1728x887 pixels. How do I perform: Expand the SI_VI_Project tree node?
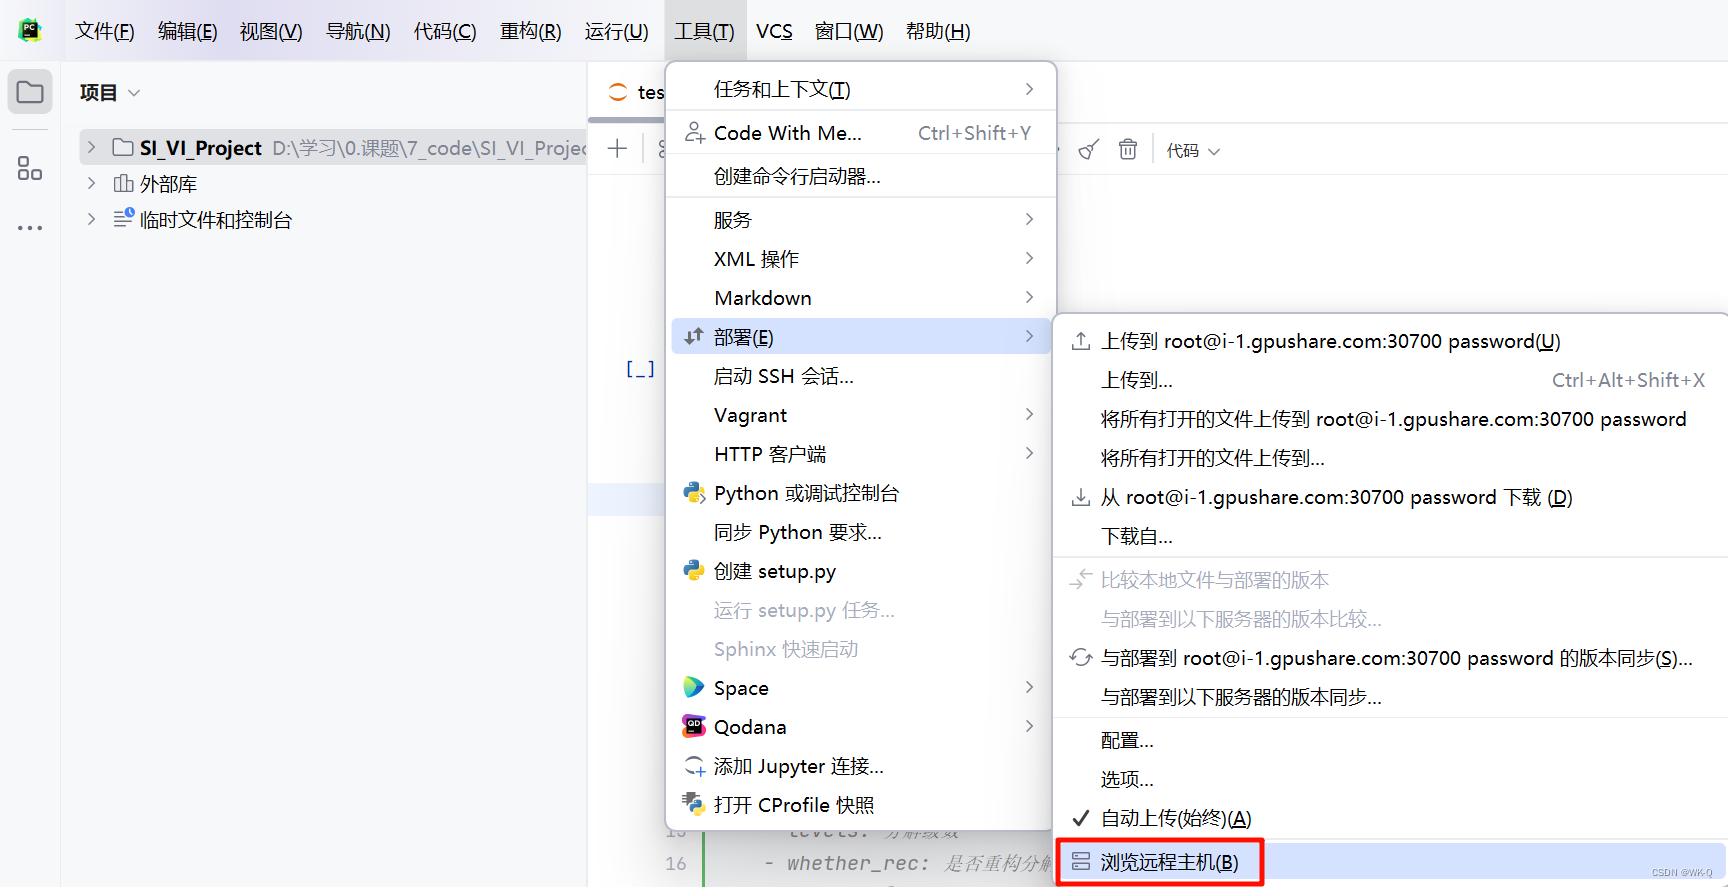91,148
